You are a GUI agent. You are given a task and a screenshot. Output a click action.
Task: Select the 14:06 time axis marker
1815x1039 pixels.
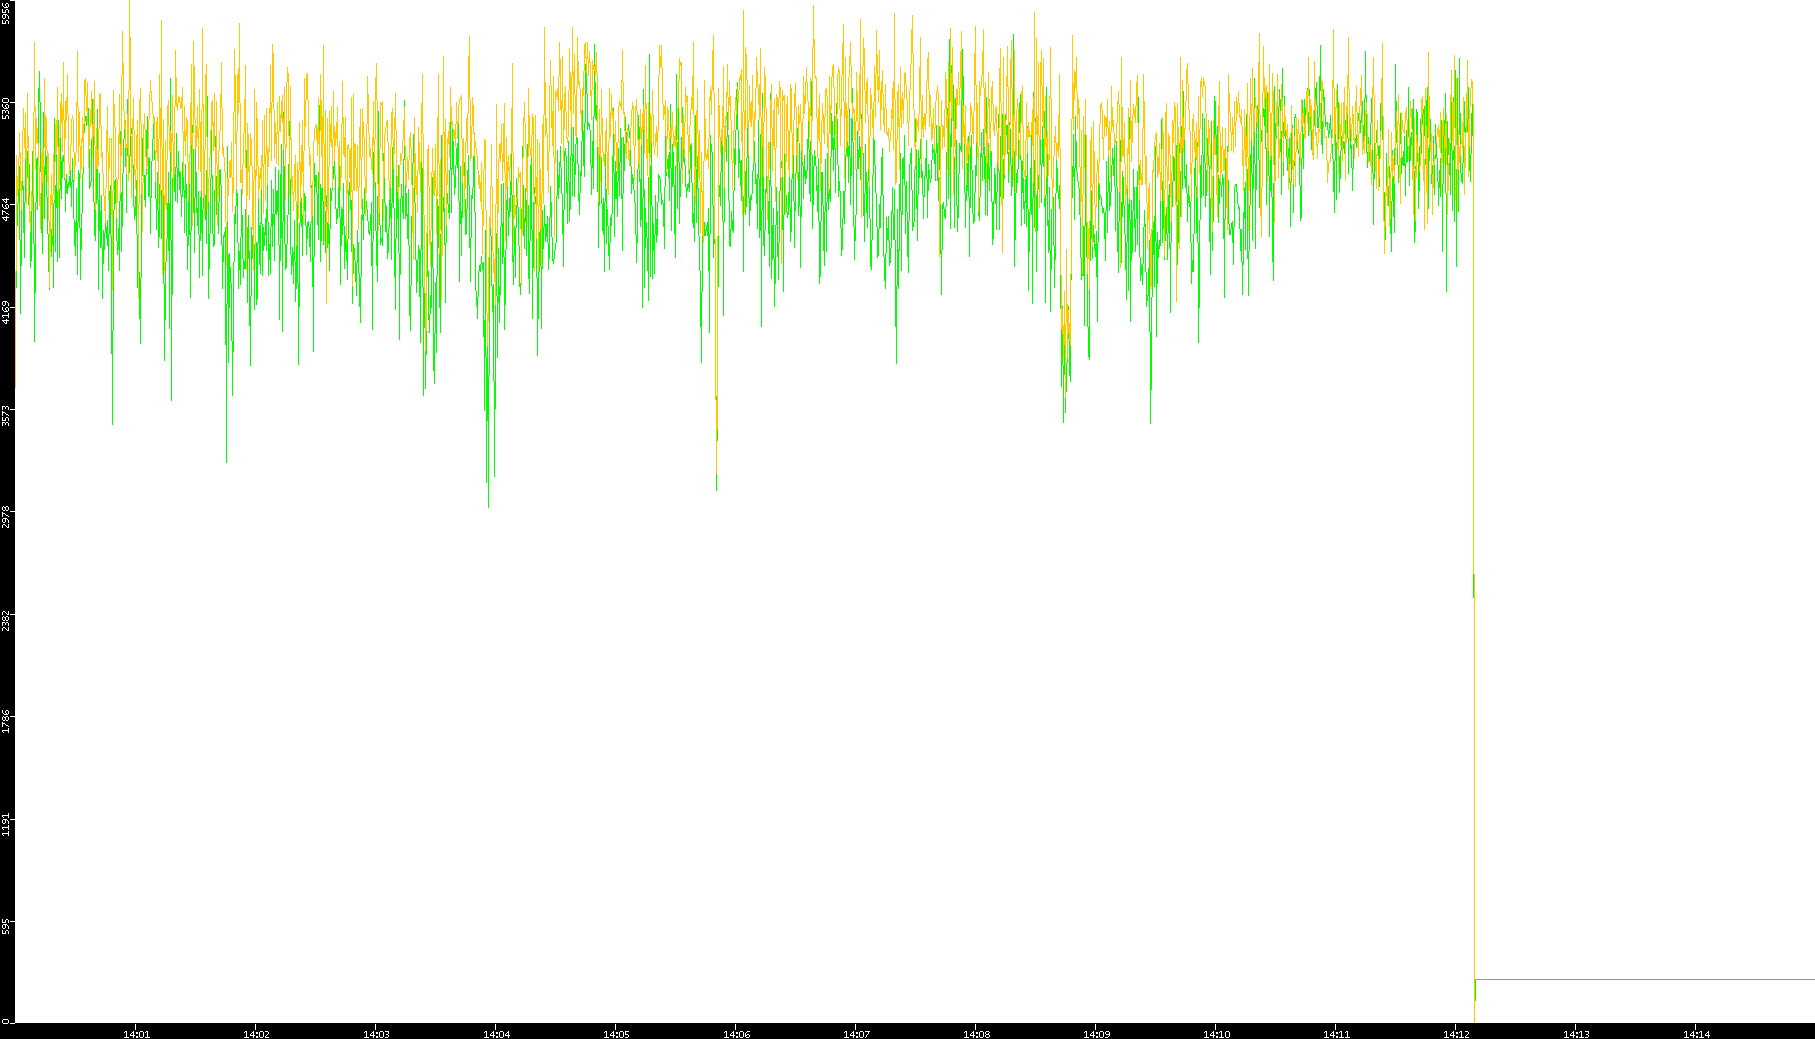pos(736,1034)
